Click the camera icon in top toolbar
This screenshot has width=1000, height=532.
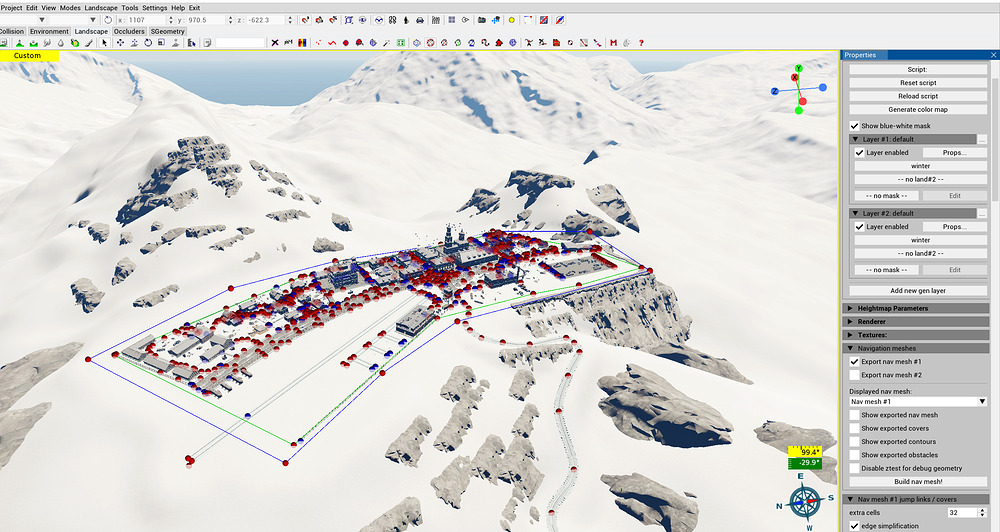pos(482,20)
